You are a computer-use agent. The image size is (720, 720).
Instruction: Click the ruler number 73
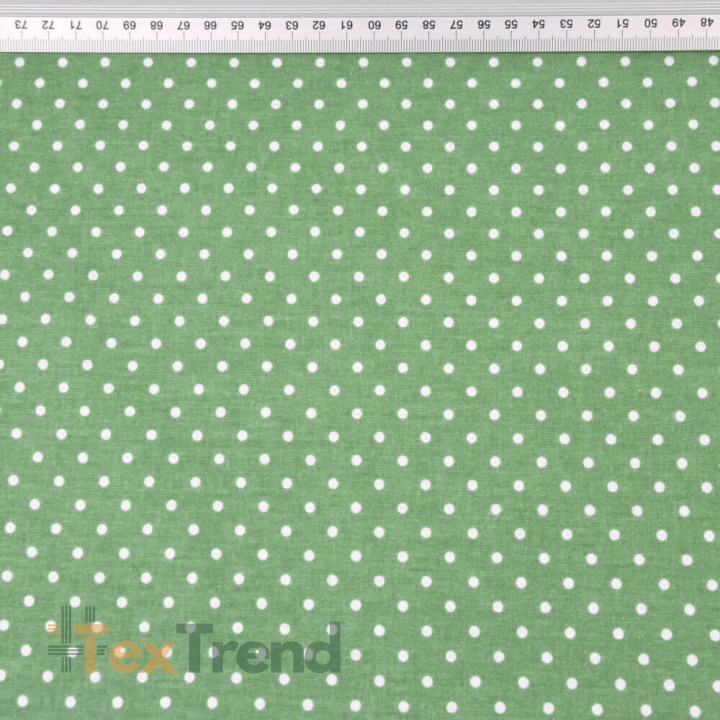pyautogui.click(x=21, y=25)
